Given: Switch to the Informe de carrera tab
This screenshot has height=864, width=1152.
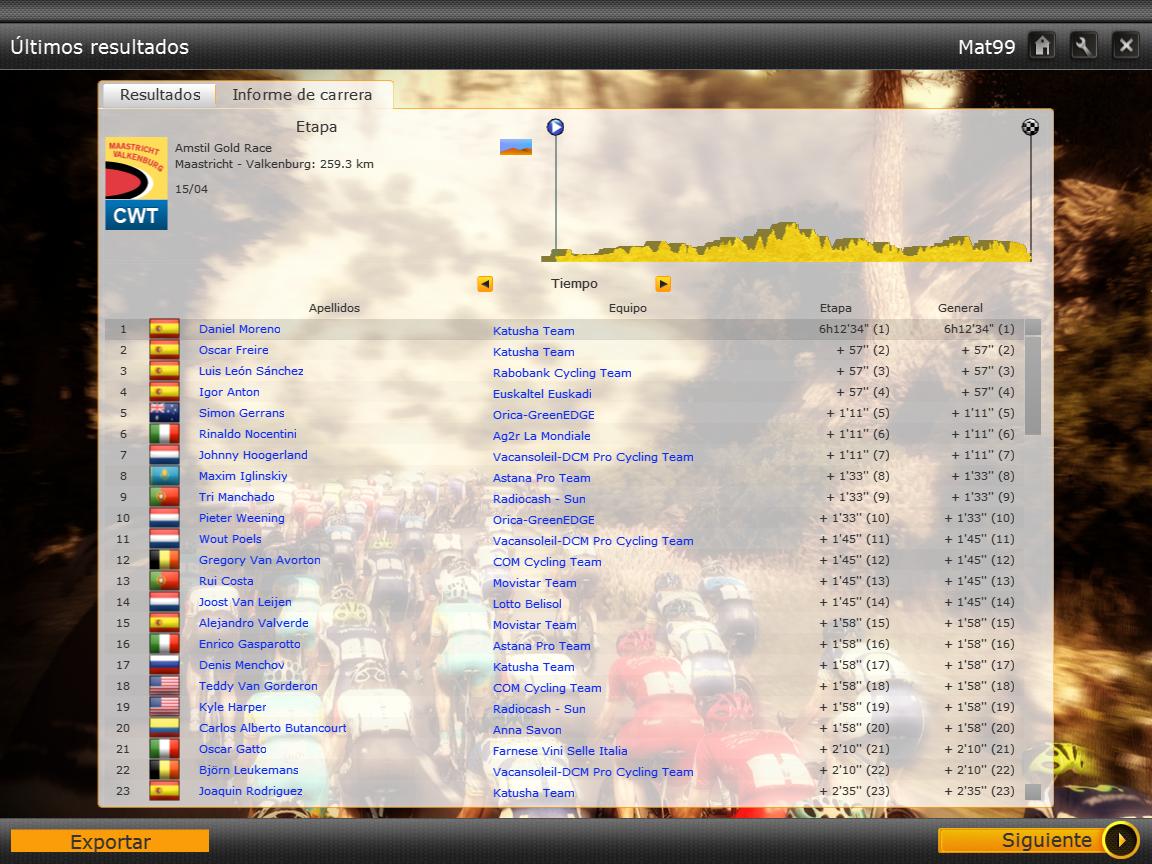Looking at the screenshot, I should point(302,95).
